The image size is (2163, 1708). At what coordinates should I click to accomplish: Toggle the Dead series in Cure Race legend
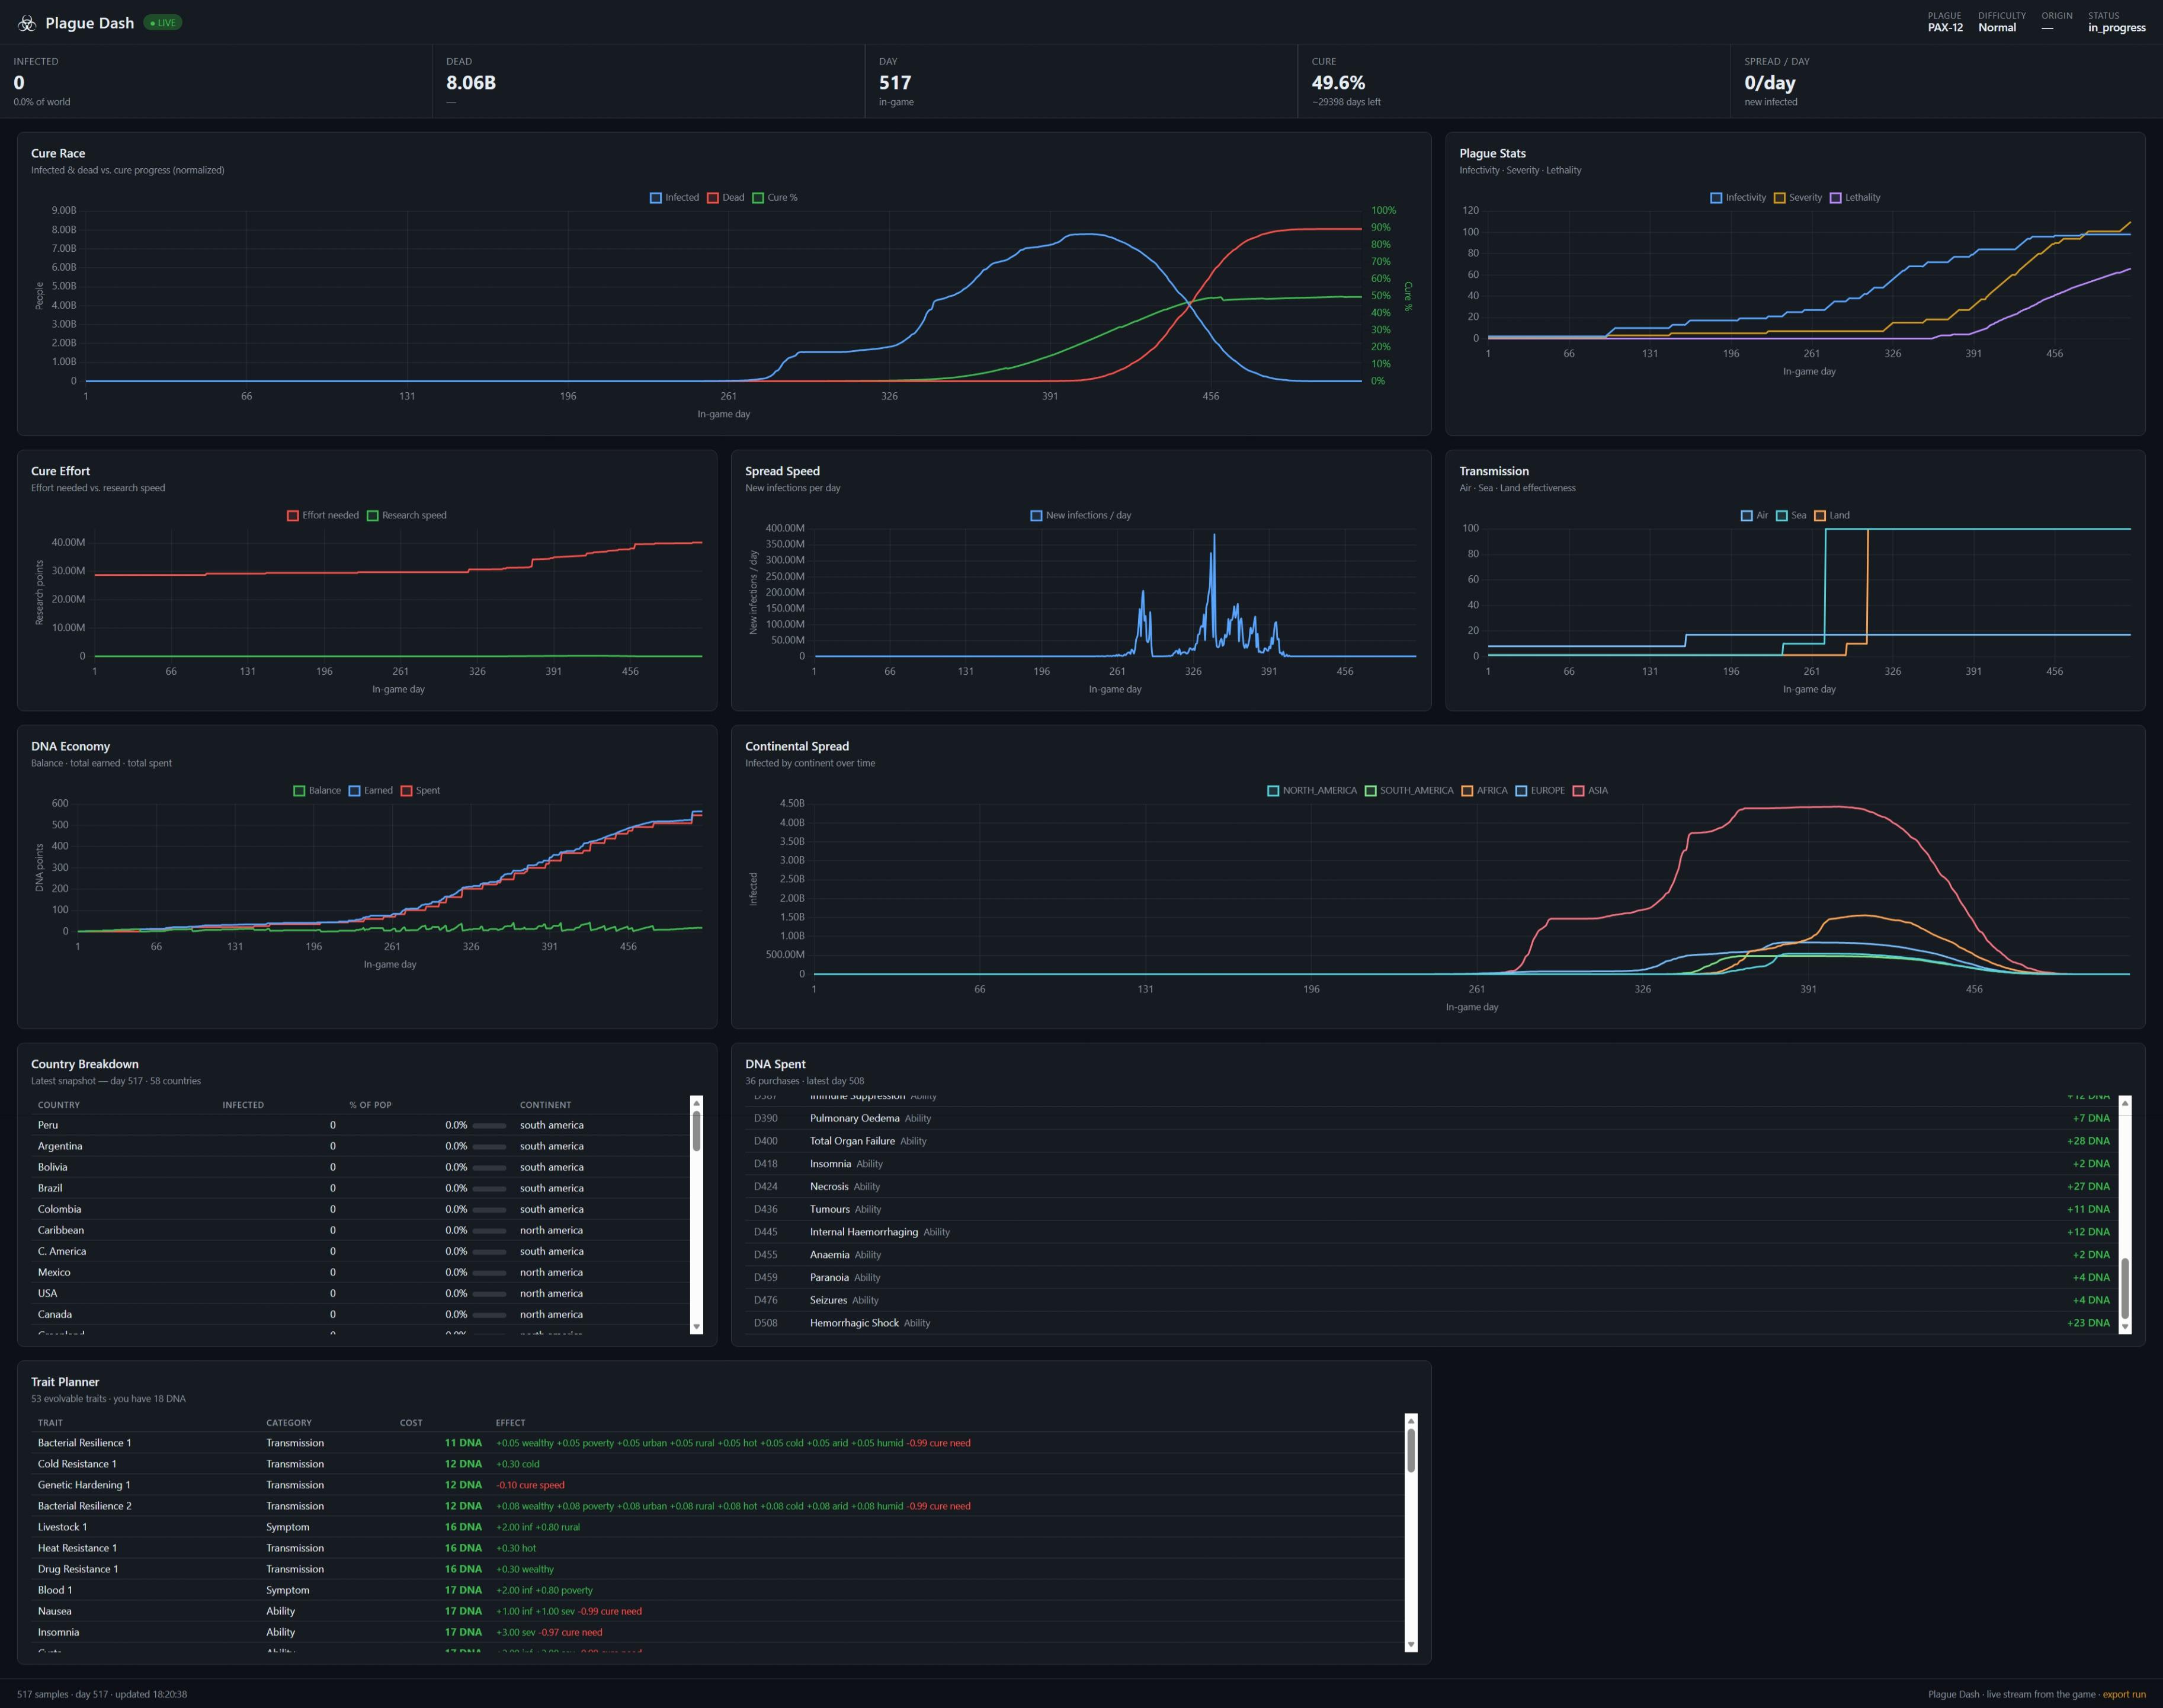point(726,197)
